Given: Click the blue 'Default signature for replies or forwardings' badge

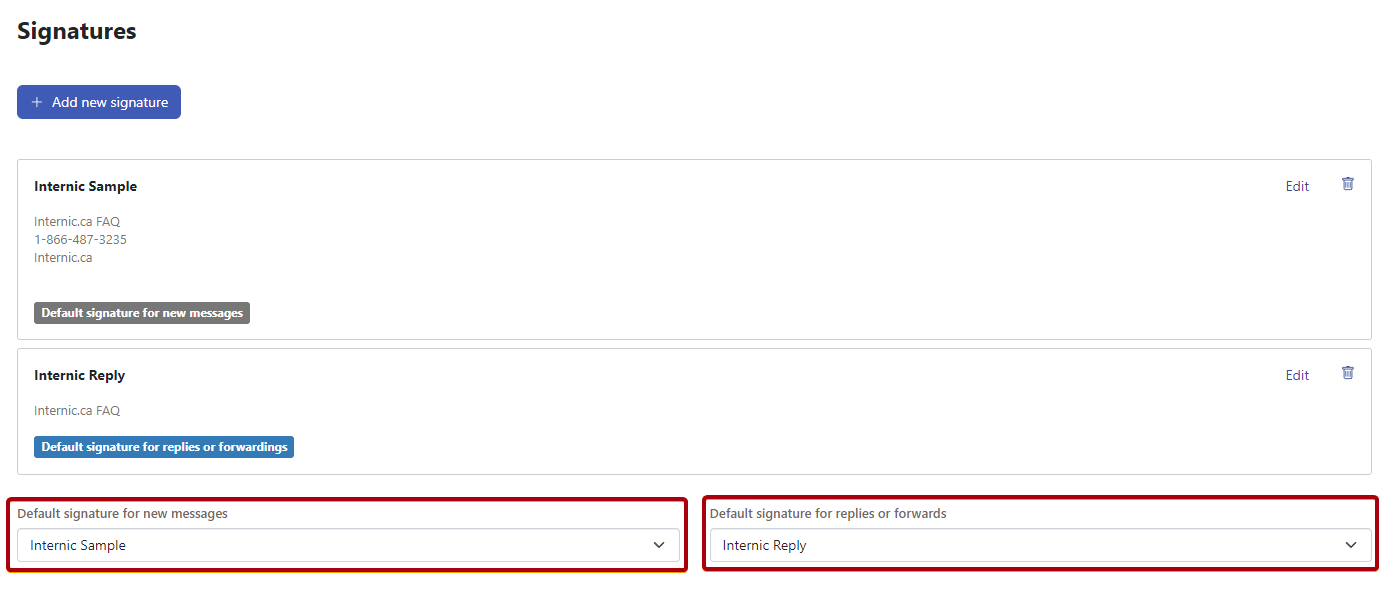Looking at the screenshot, I should pyautogui.click(x=164, y=447).
